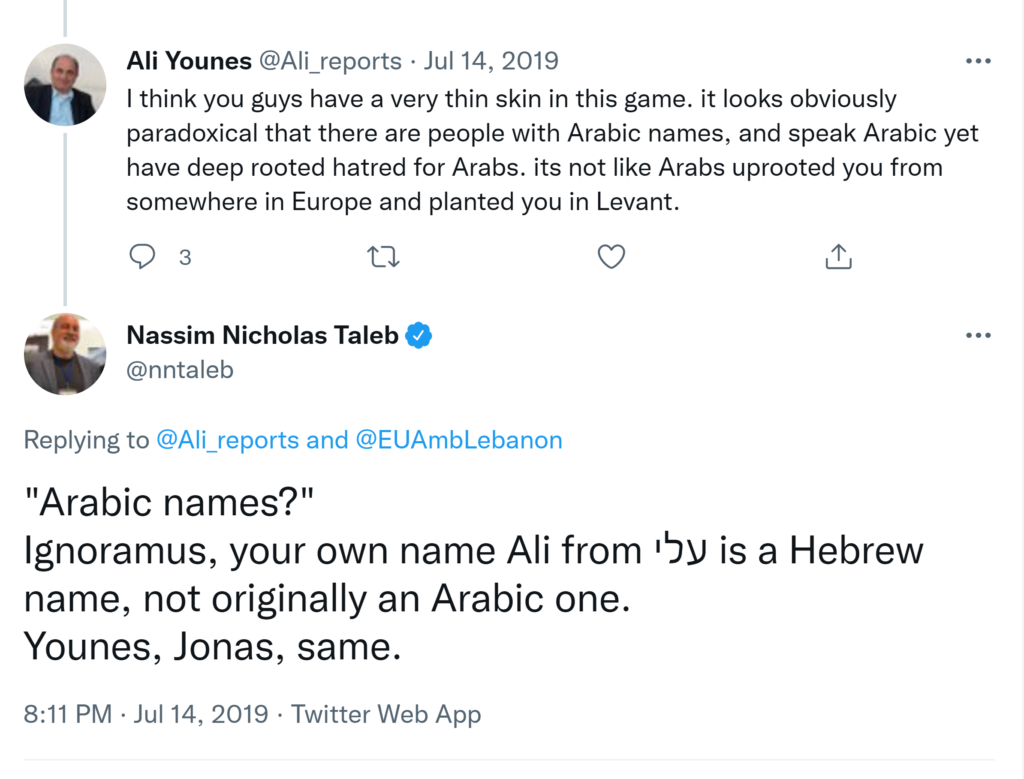
Task: Click the reply count 3 on Ali's tweet
Action: (185, 258)
